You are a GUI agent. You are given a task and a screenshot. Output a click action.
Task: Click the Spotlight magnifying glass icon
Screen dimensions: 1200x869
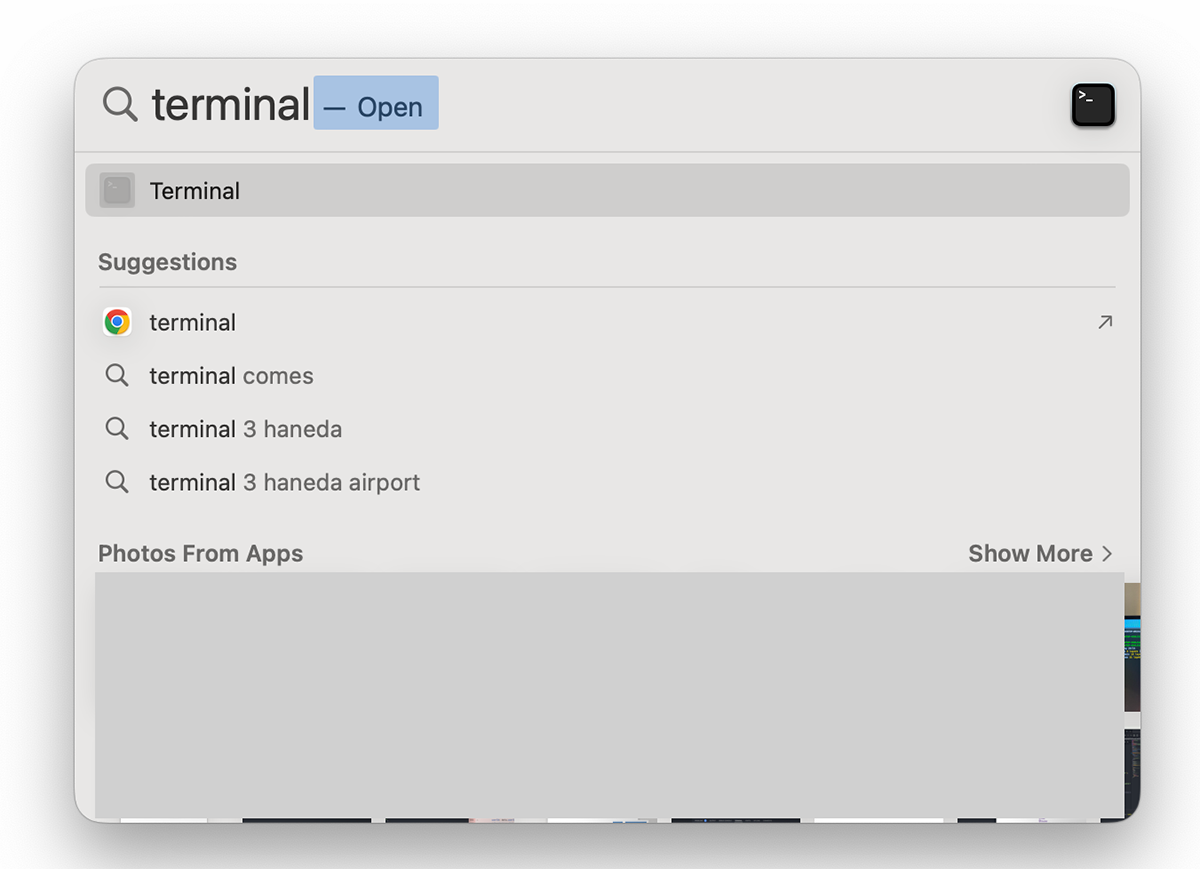coord(120,104)
